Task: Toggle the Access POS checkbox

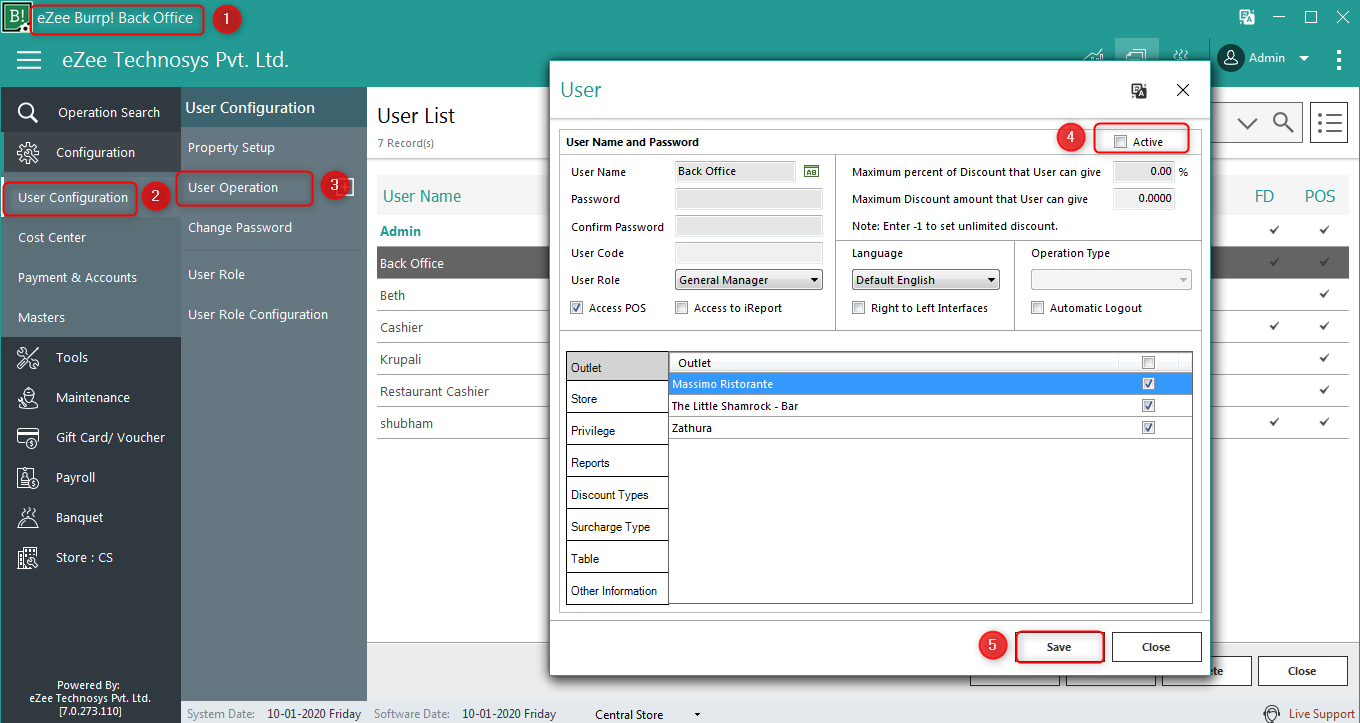Action: pyautogui.click(x=576, y=308)
